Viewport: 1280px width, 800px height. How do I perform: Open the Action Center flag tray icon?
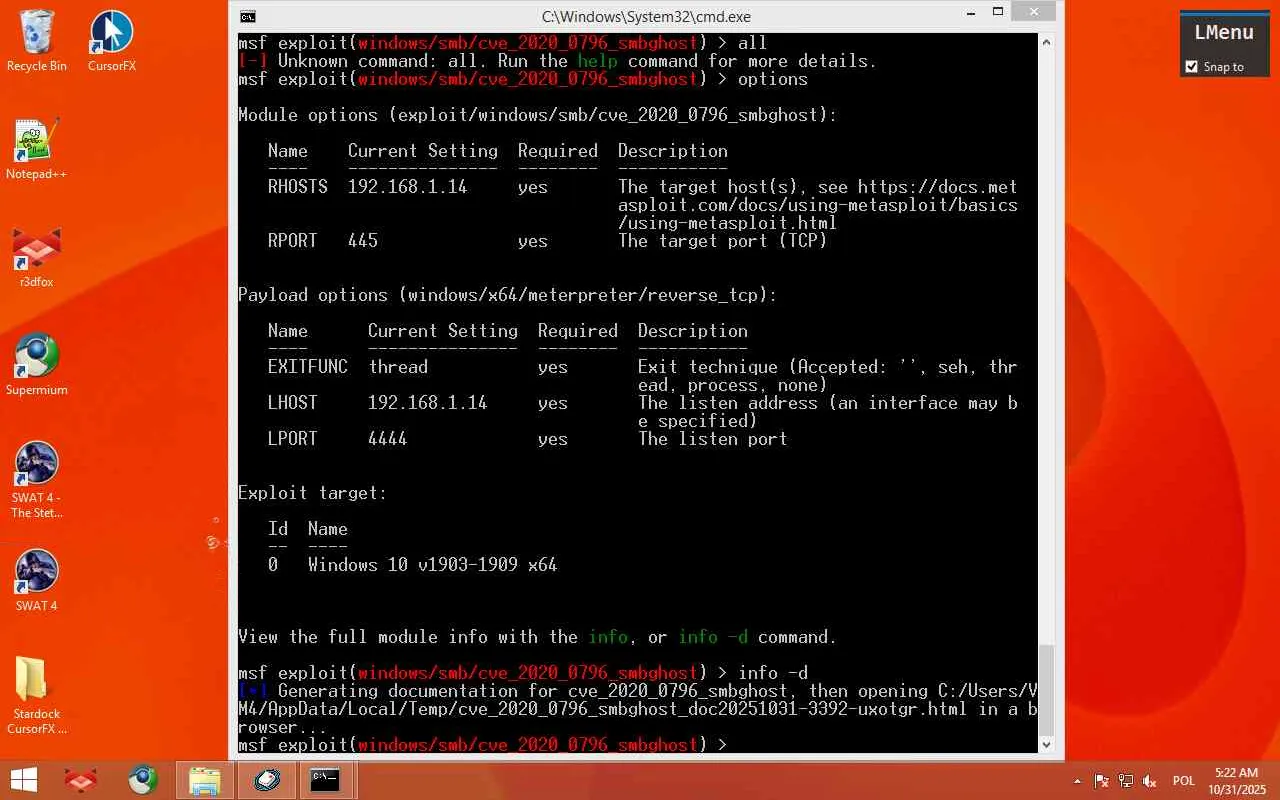[1102, 781]
